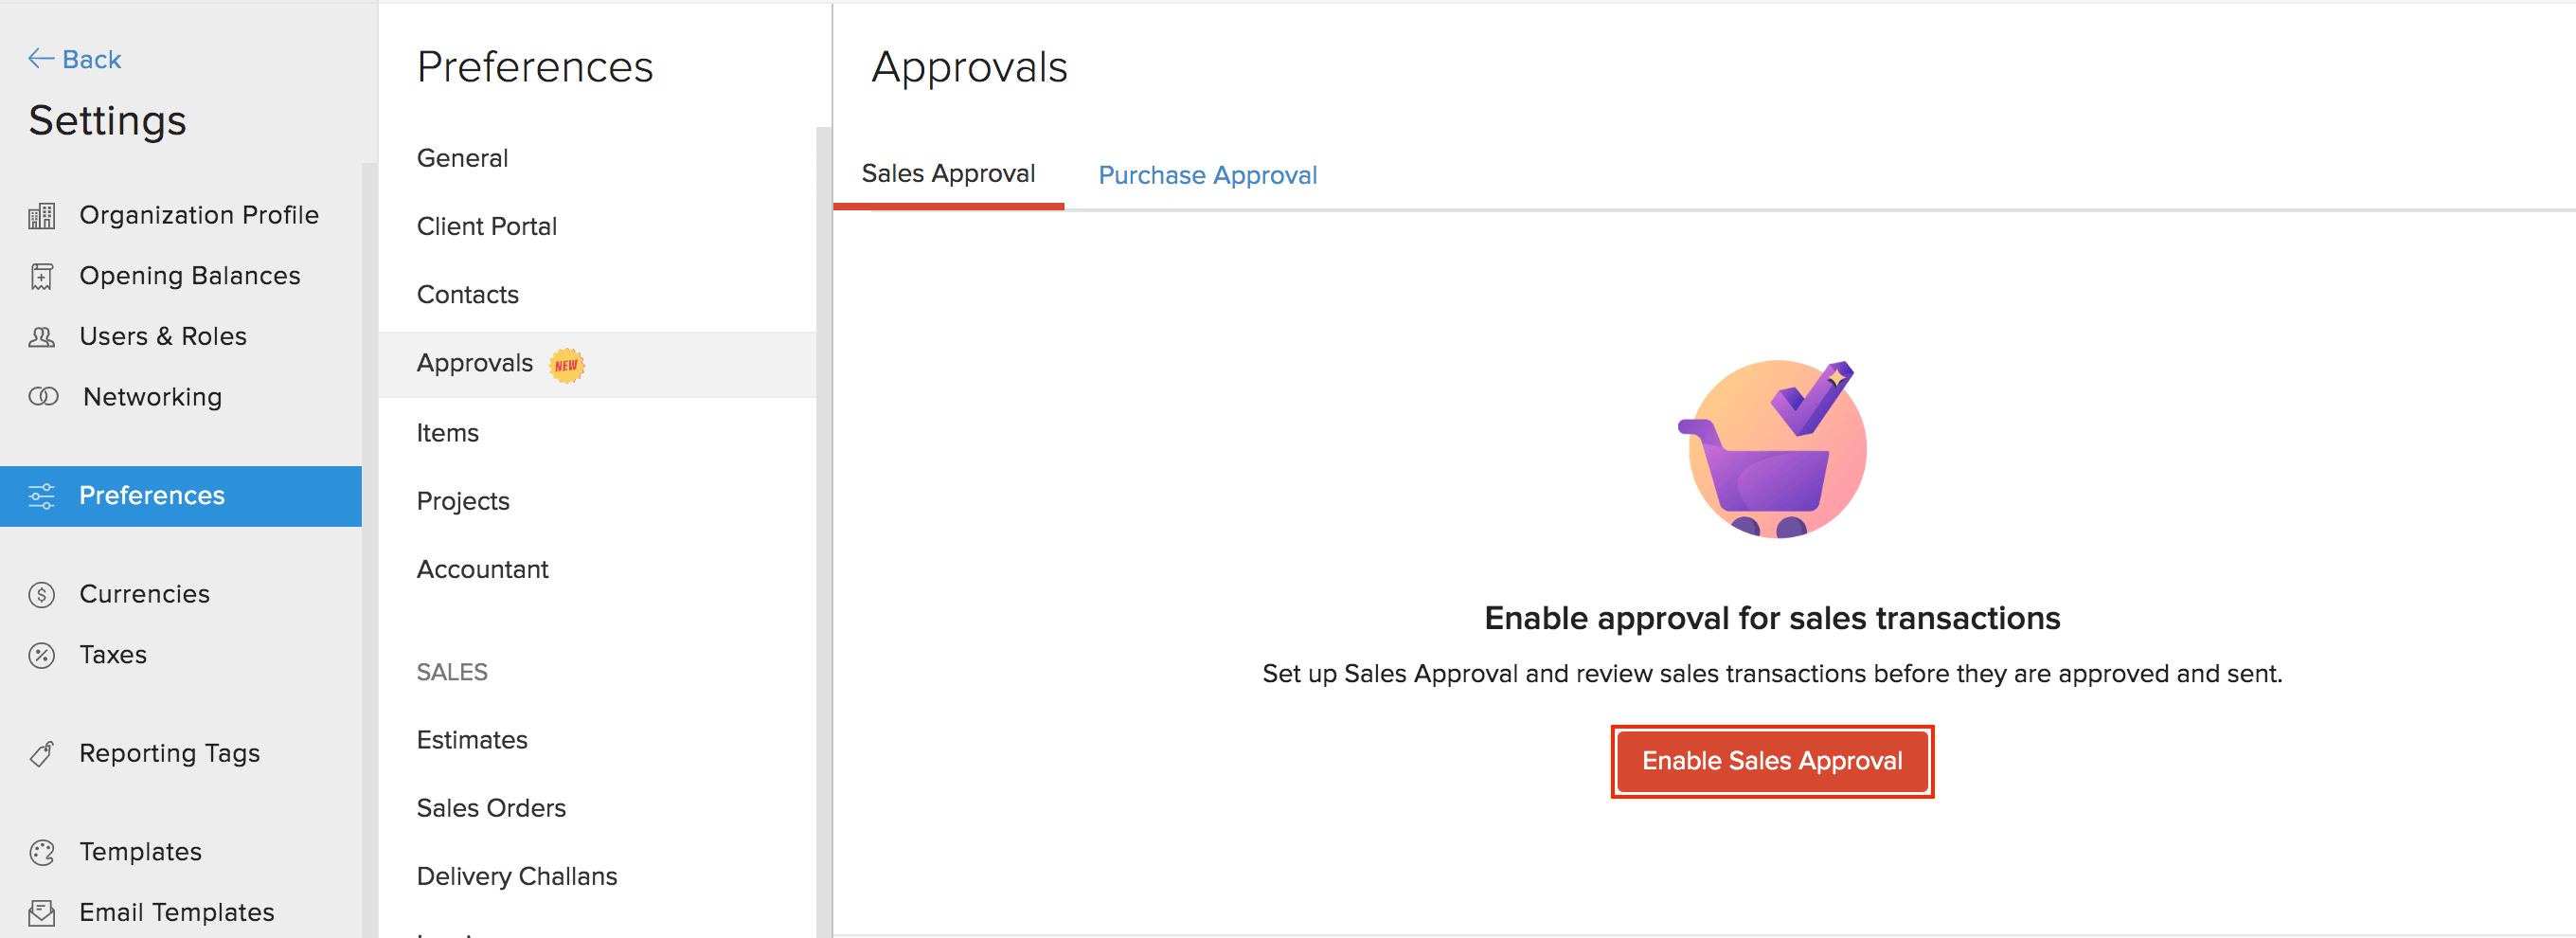Image resolution: width=2576 pixels, height=938 pixels.
Task: Open the Accountant preferences
Action: click(x=482, y=569)
